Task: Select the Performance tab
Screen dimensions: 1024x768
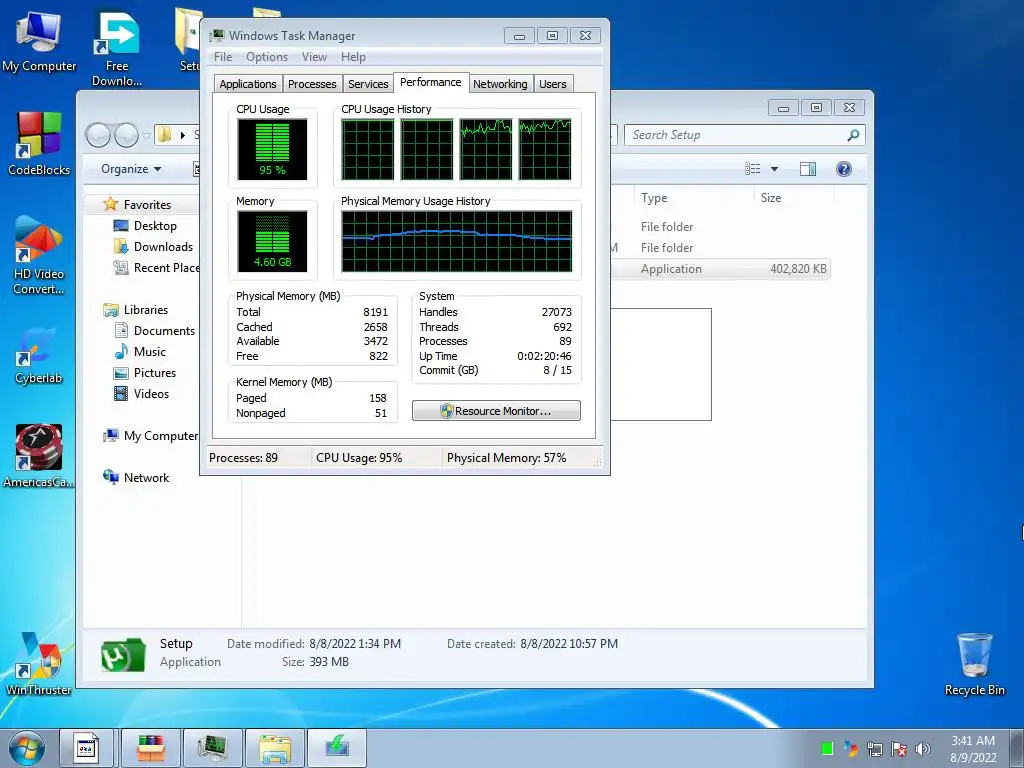Action: pos(430,82)
